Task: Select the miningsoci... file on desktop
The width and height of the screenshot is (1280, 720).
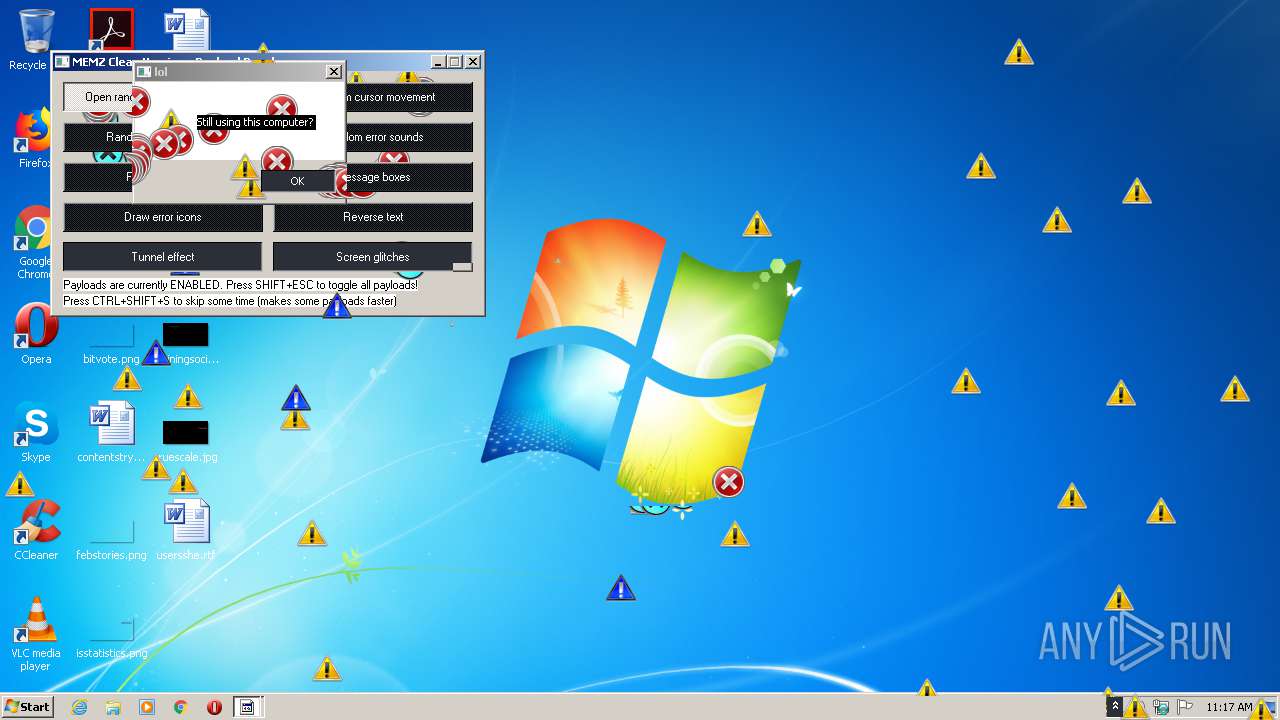Action: [x=186, y=344]
